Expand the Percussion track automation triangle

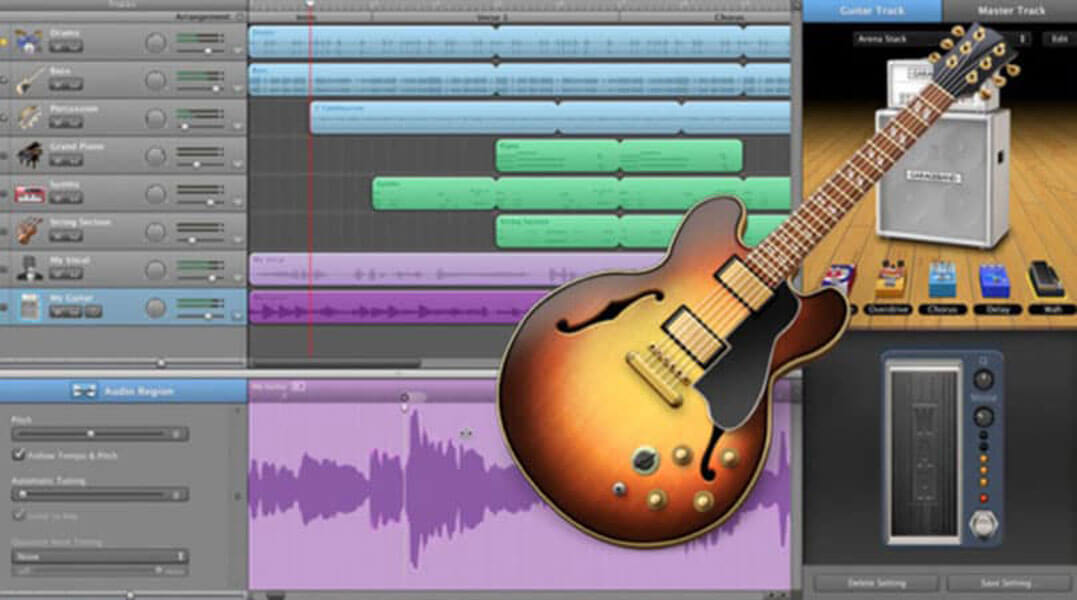(x=238, y=126)
